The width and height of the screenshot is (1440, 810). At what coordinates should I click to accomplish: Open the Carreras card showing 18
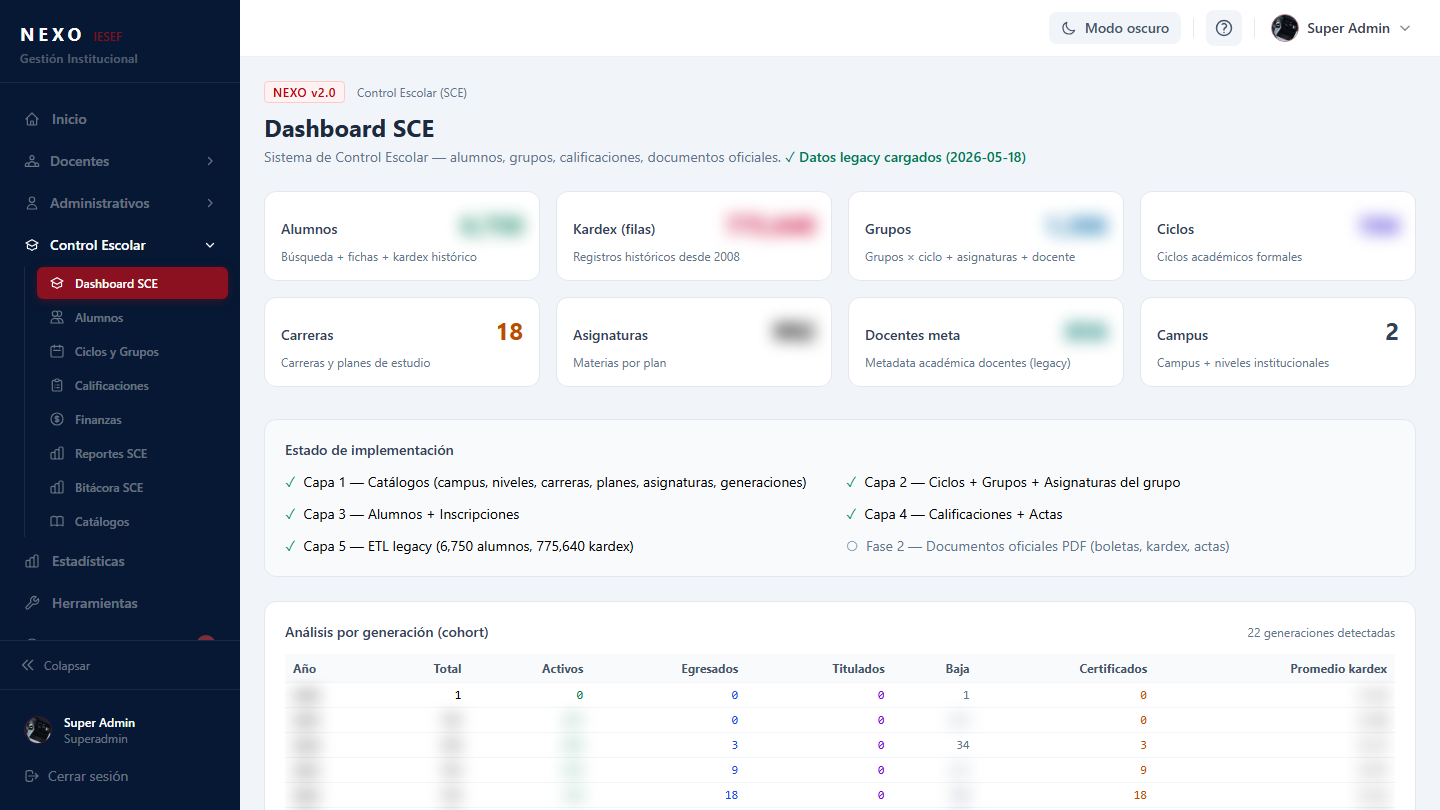point(402,342)
